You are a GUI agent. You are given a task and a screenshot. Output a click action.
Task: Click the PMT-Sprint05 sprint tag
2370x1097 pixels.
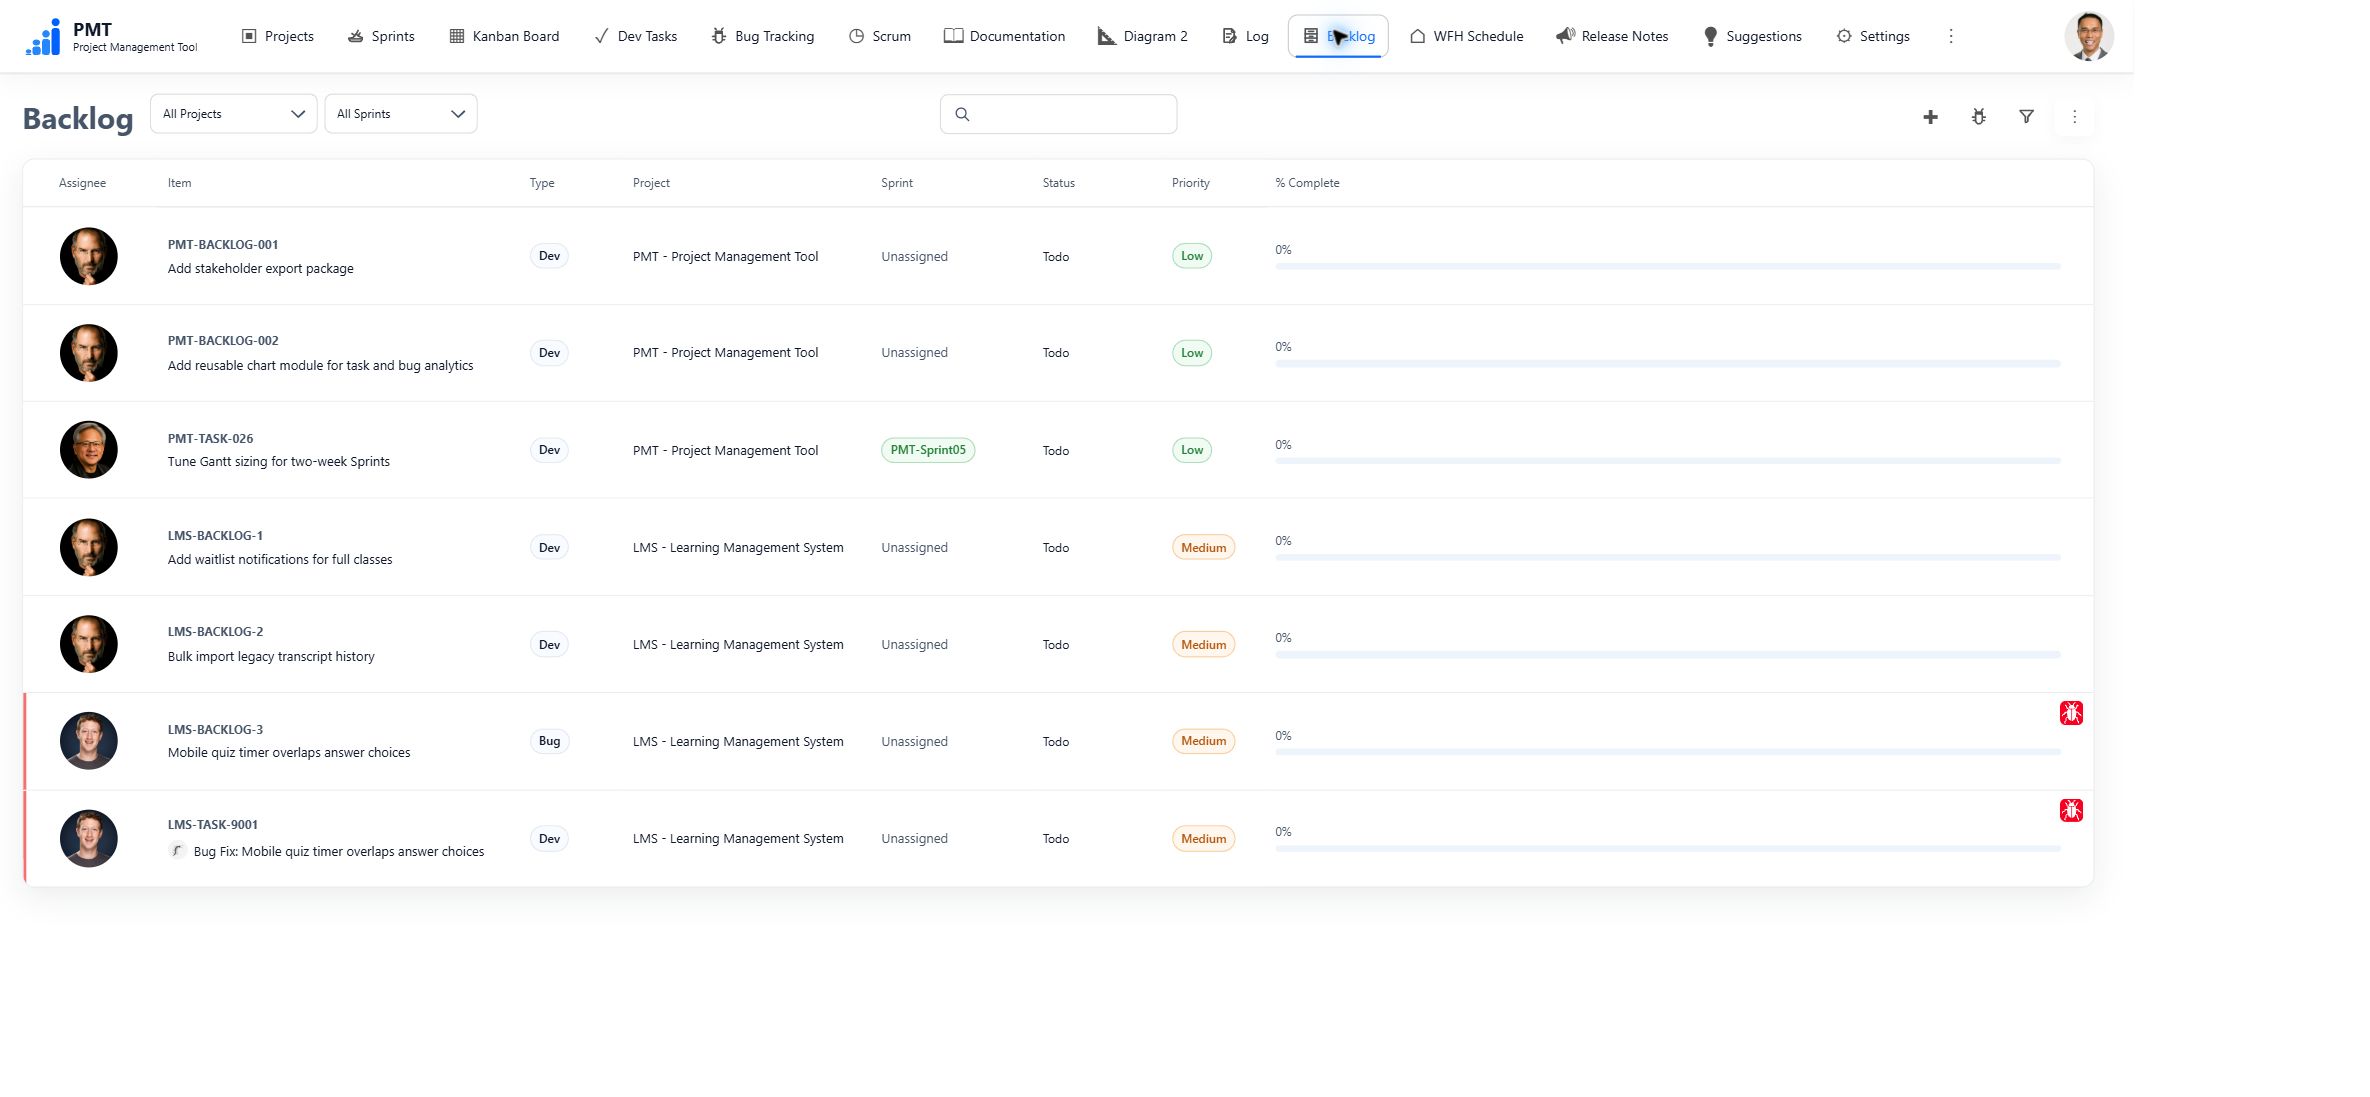point(928,450)
